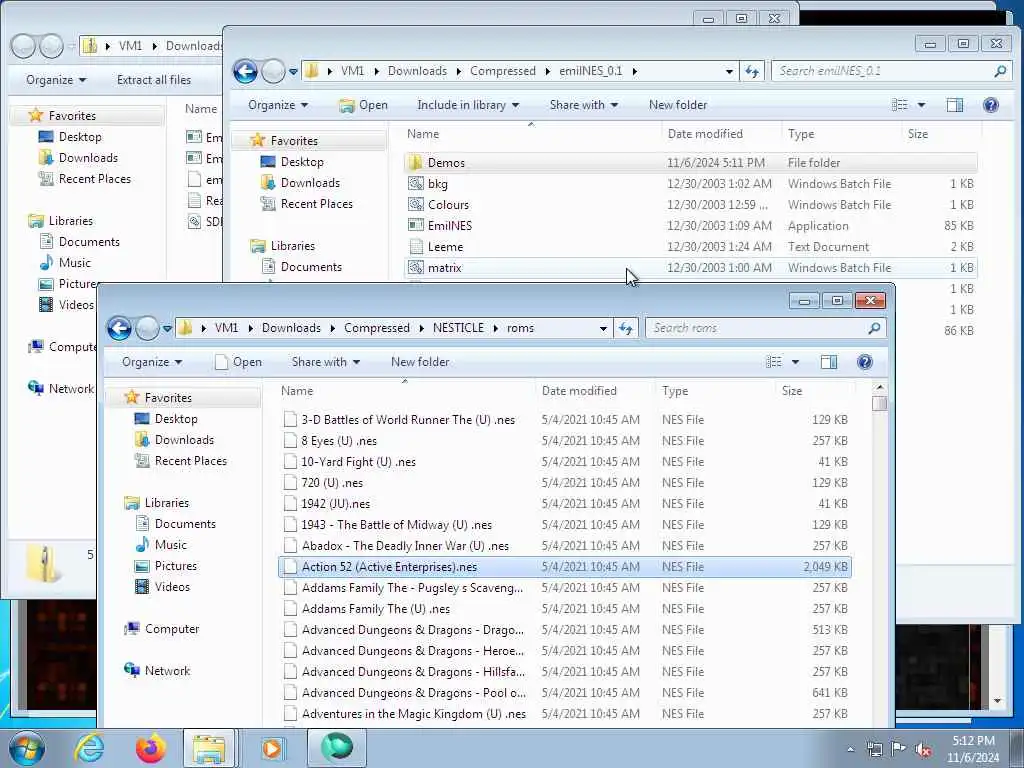1024x768 pixels.
Task: Select 1942 (JU).nes file
Action: 565,504
